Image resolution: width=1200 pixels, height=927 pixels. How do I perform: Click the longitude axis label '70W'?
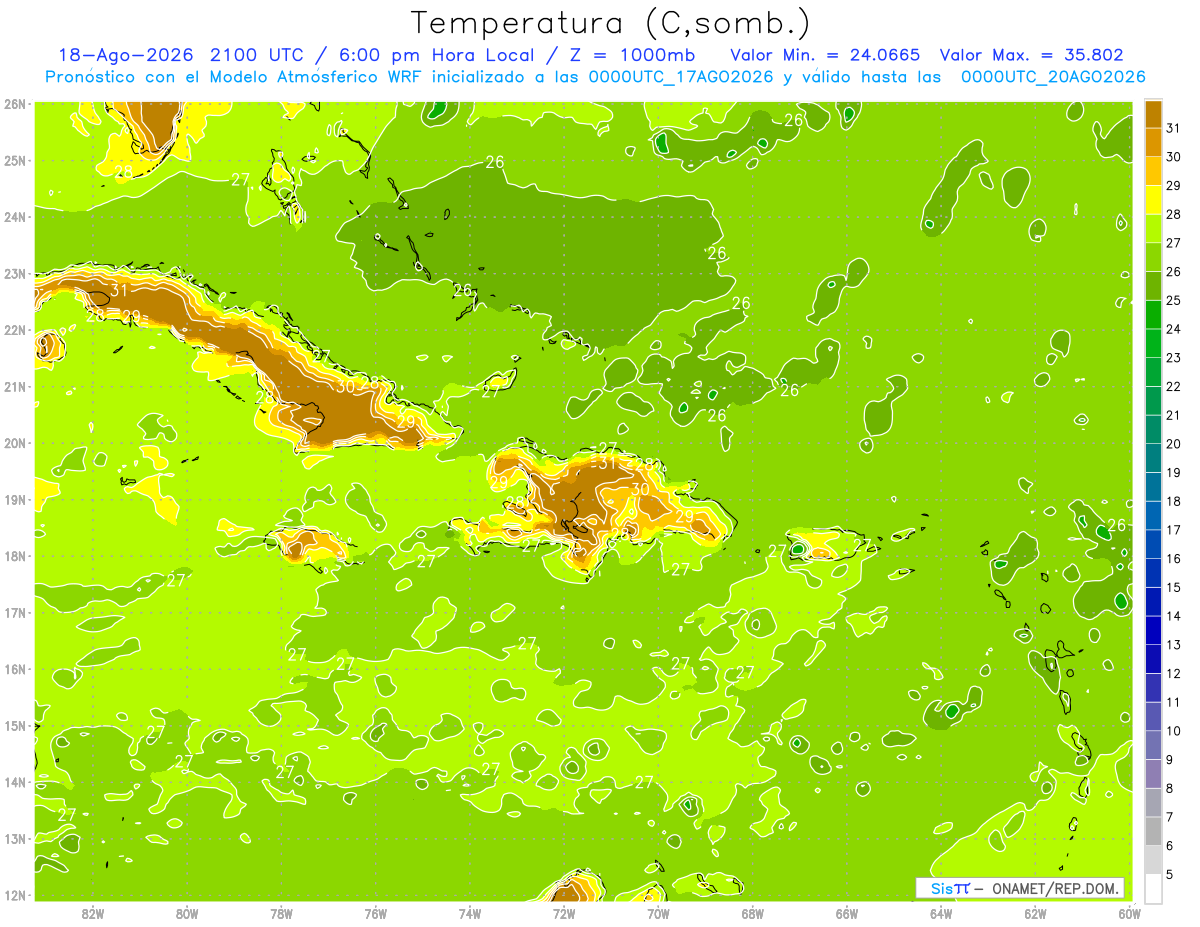[x=658, y=913]
